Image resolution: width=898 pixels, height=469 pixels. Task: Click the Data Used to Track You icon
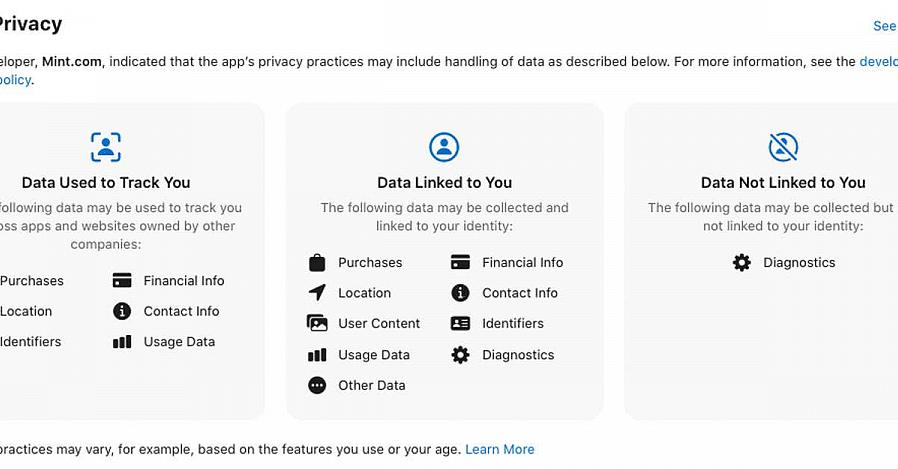105,147
